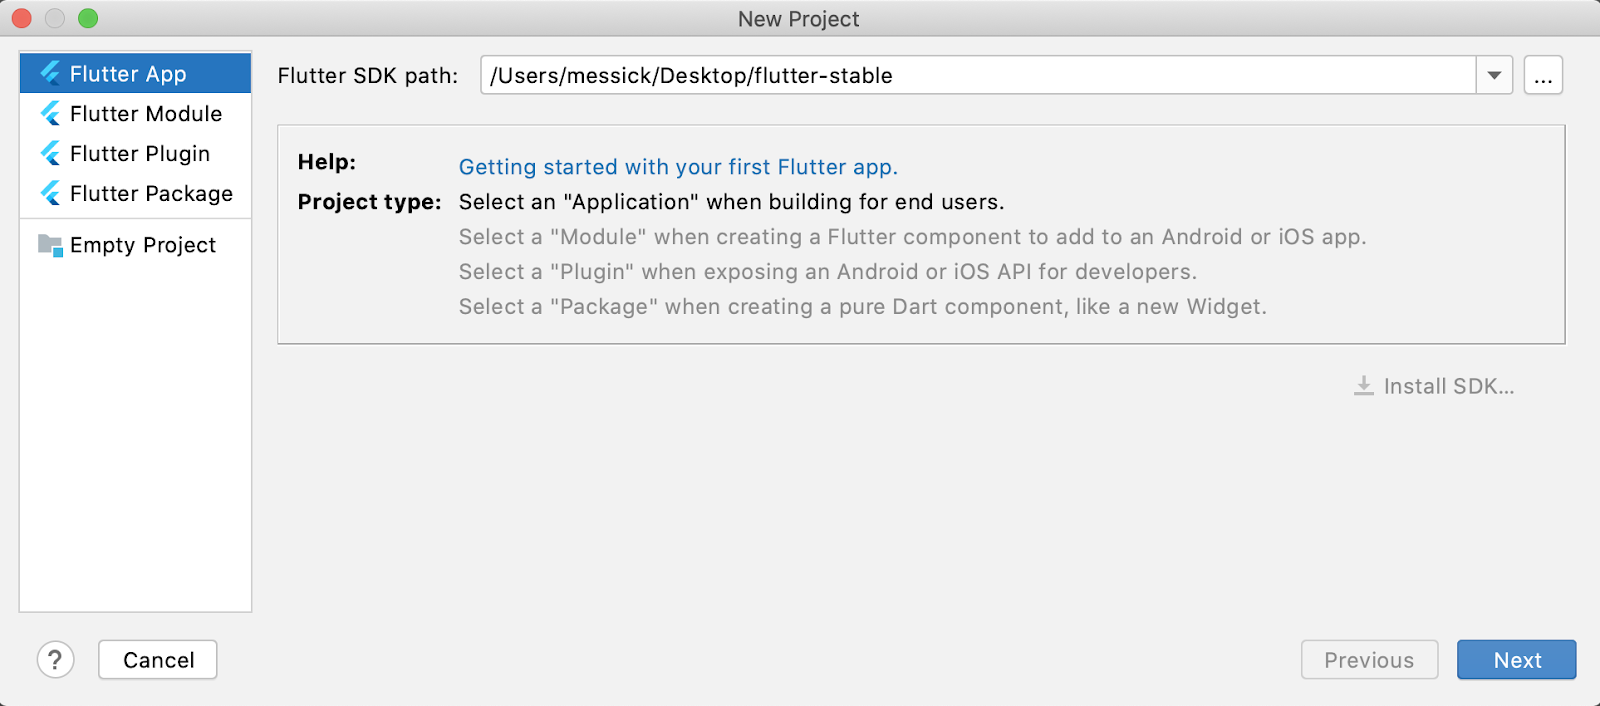Click the Install SDK download icon
1600x706 pixels.
tap(1363, 386)
